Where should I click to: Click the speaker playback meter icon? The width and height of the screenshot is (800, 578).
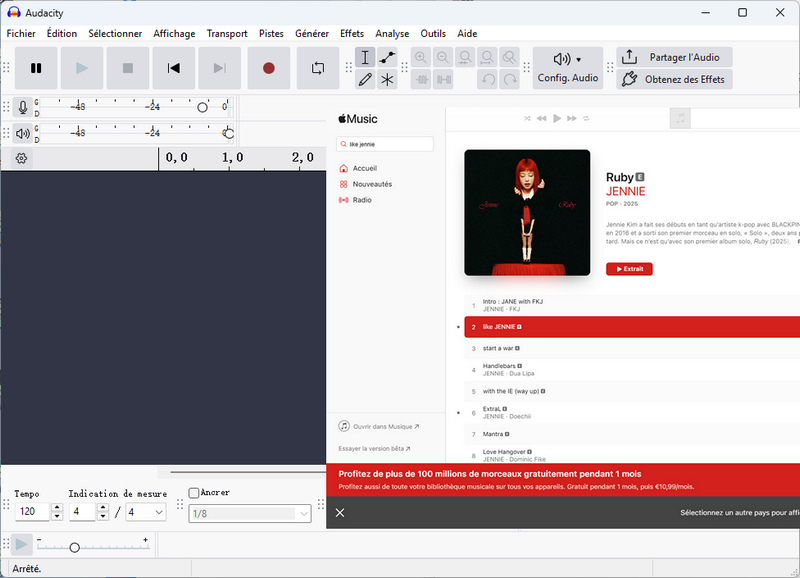click(x=22, y=133)
